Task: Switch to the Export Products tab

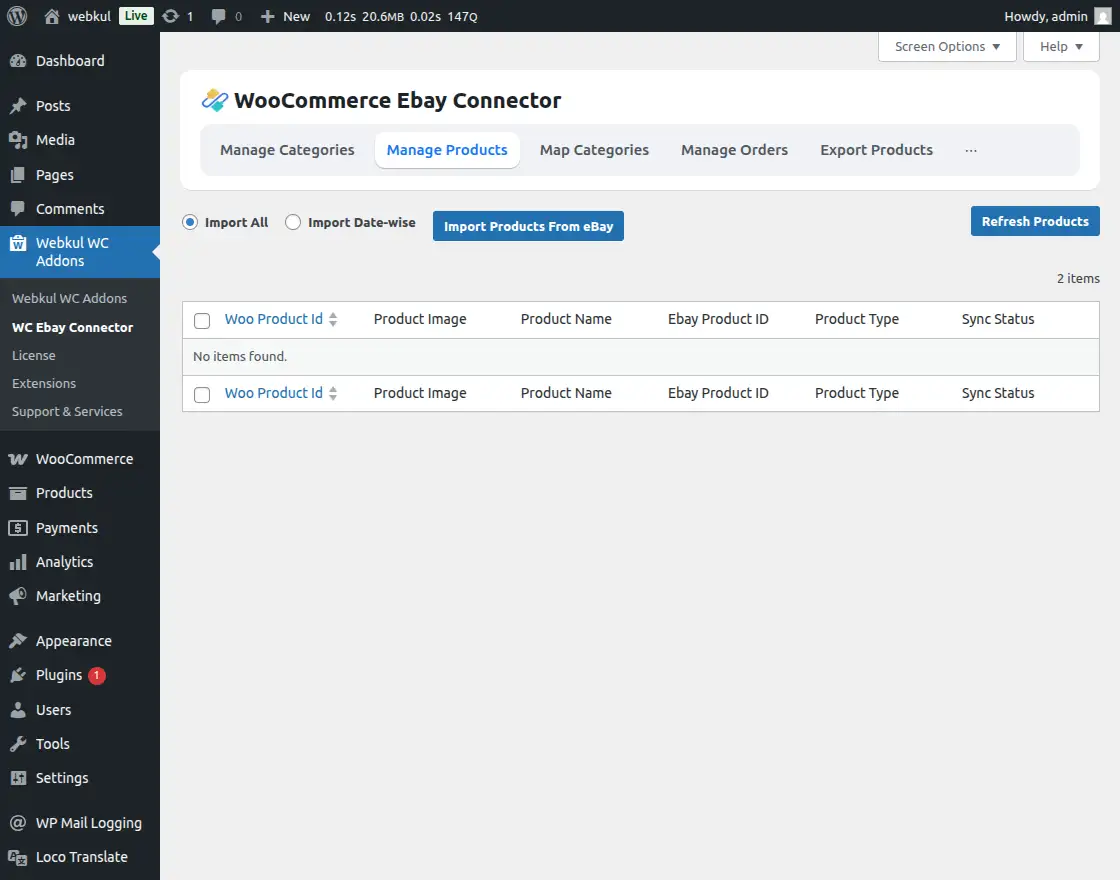Action: (876, 150)
